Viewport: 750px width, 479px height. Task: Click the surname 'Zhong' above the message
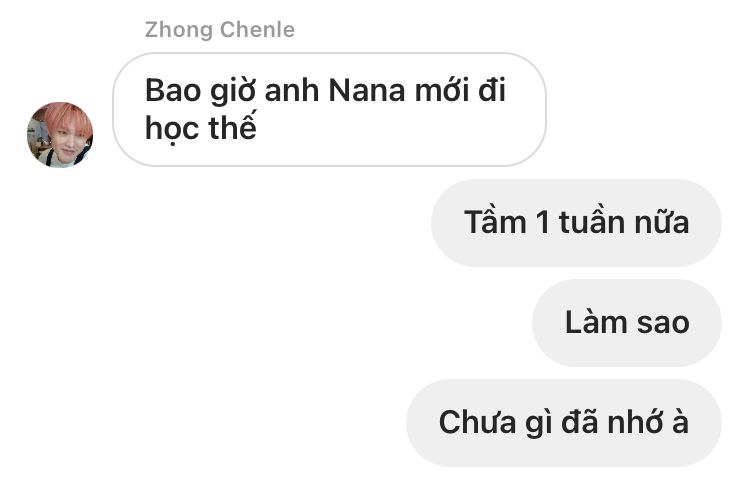[x=179, y=31]
